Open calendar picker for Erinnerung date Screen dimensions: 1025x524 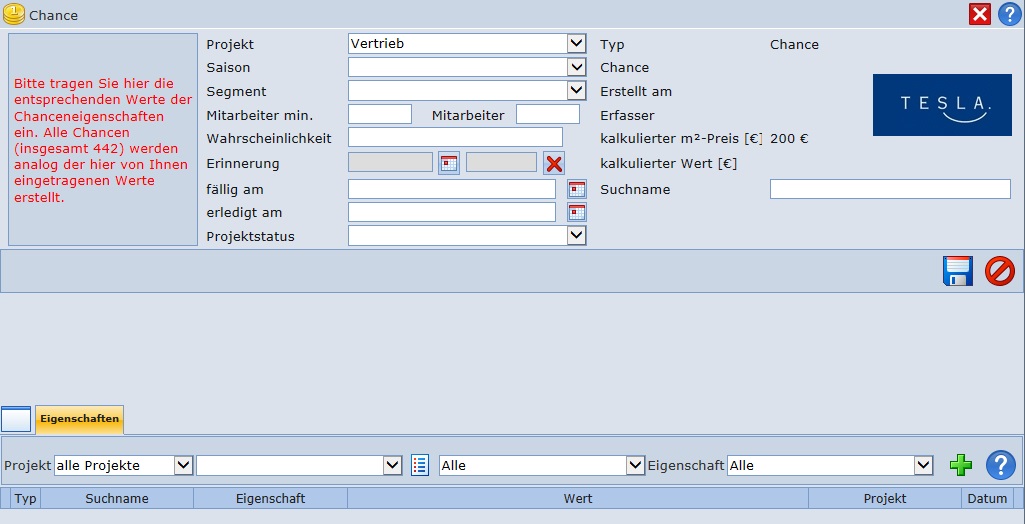449,163
